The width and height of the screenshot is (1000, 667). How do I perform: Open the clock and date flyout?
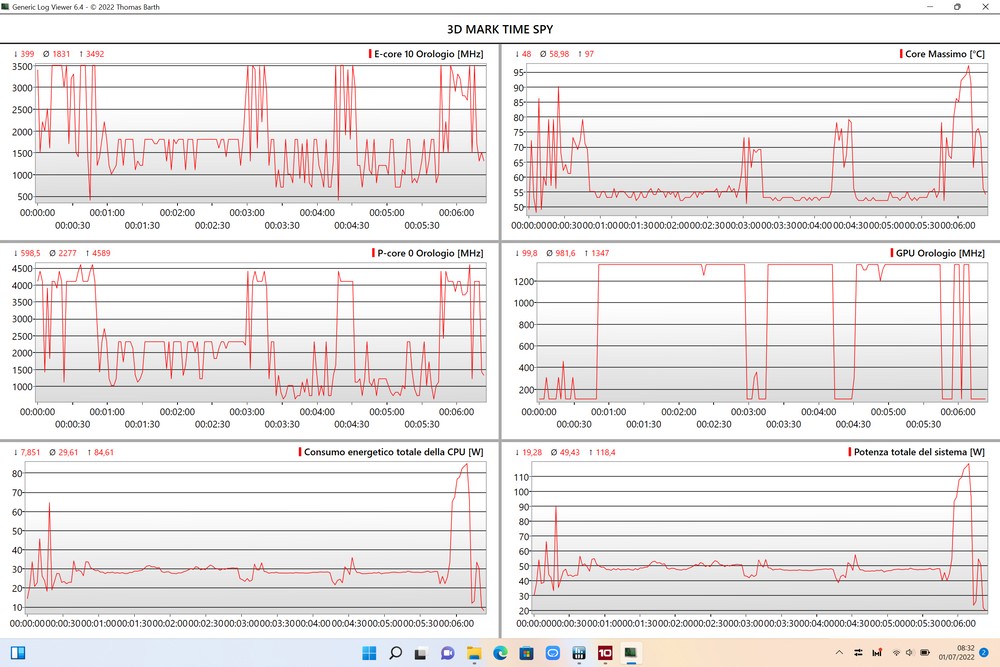[956, 652]
